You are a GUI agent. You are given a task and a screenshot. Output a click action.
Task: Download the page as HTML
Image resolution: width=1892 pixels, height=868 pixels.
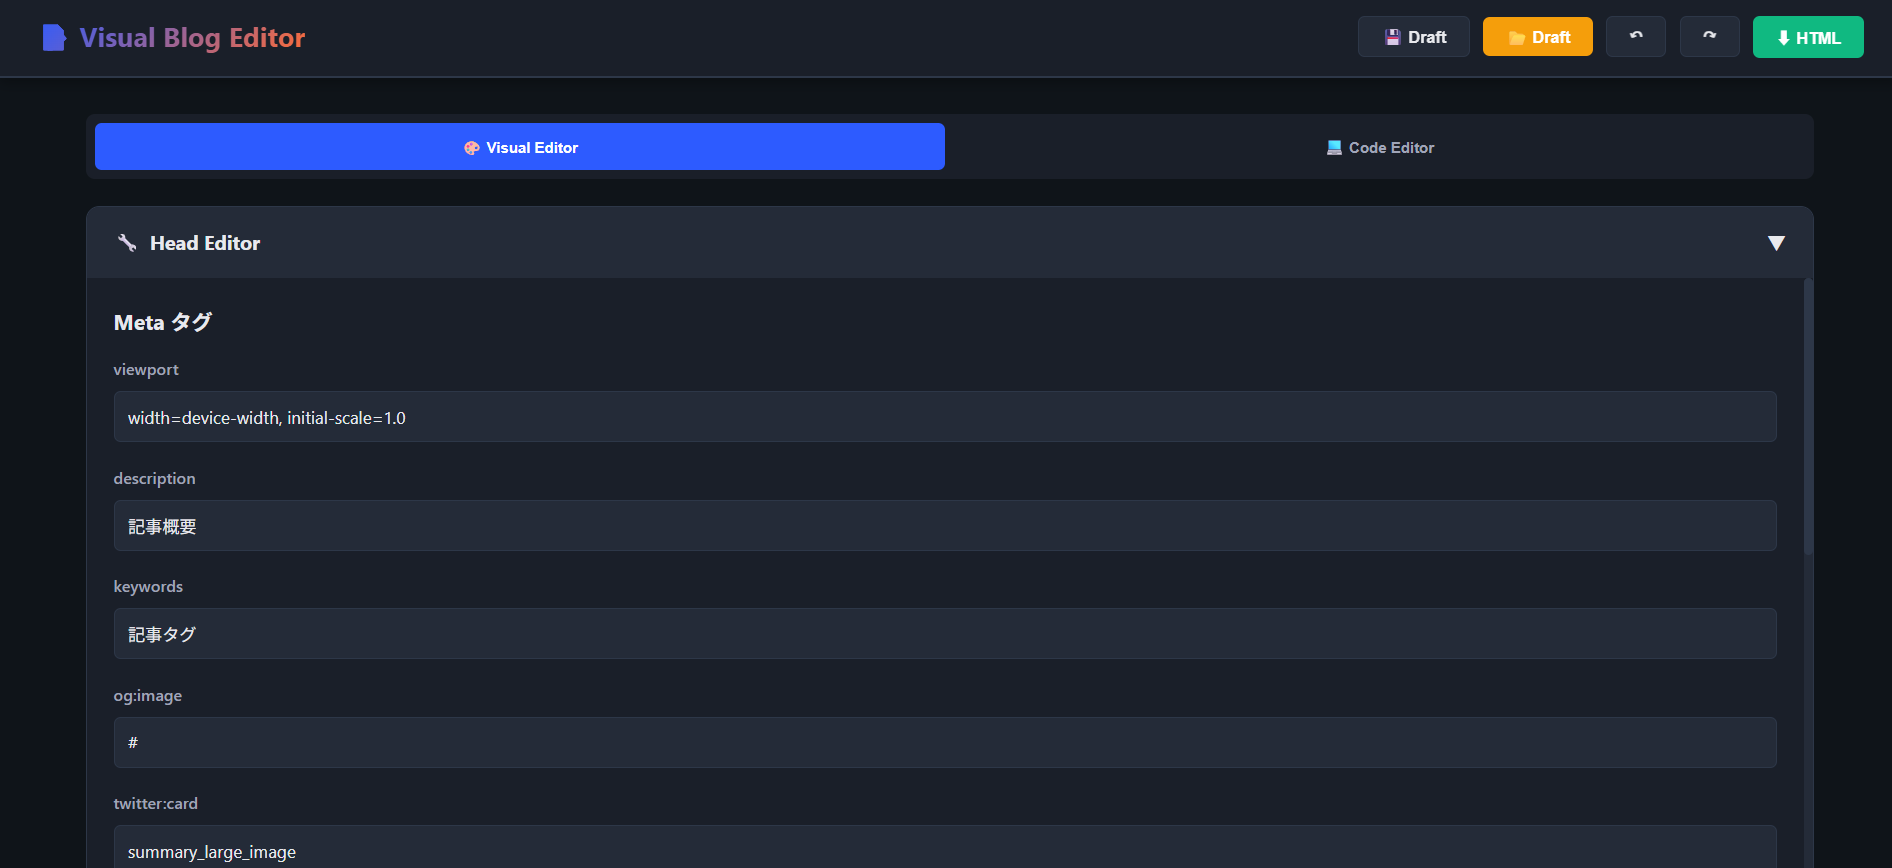click(x=1807, y=37)
